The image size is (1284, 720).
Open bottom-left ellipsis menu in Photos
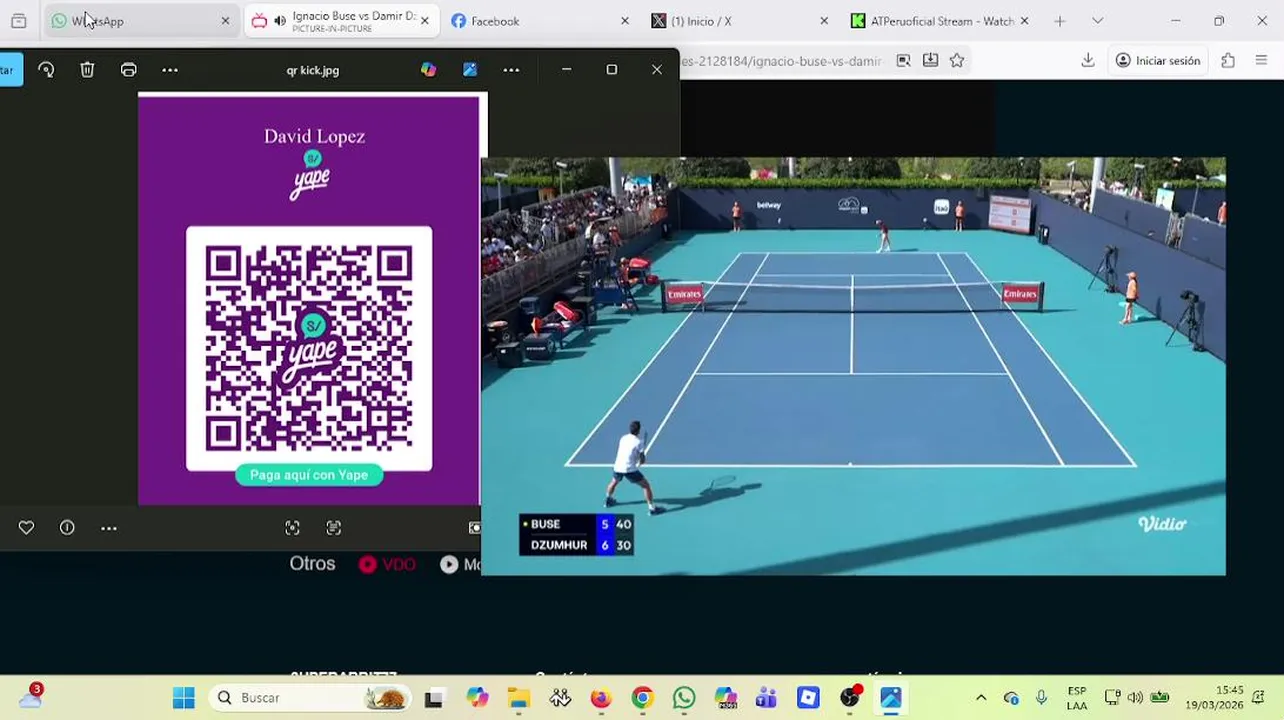click(x=109, y=528)
